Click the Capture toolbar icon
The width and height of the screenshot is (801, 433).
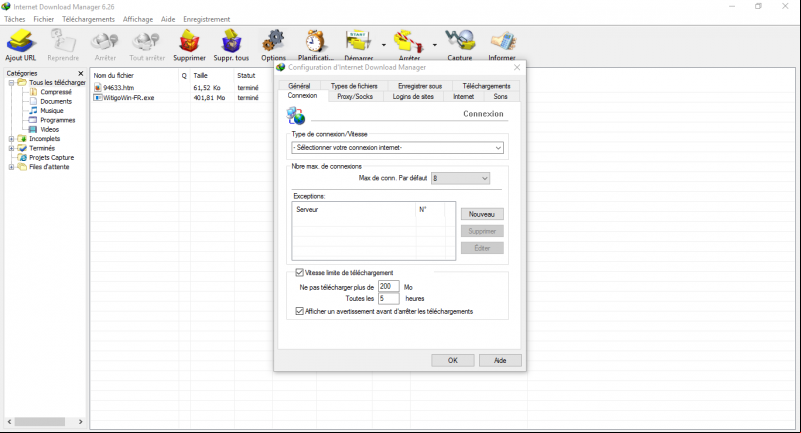pos(460,41)
